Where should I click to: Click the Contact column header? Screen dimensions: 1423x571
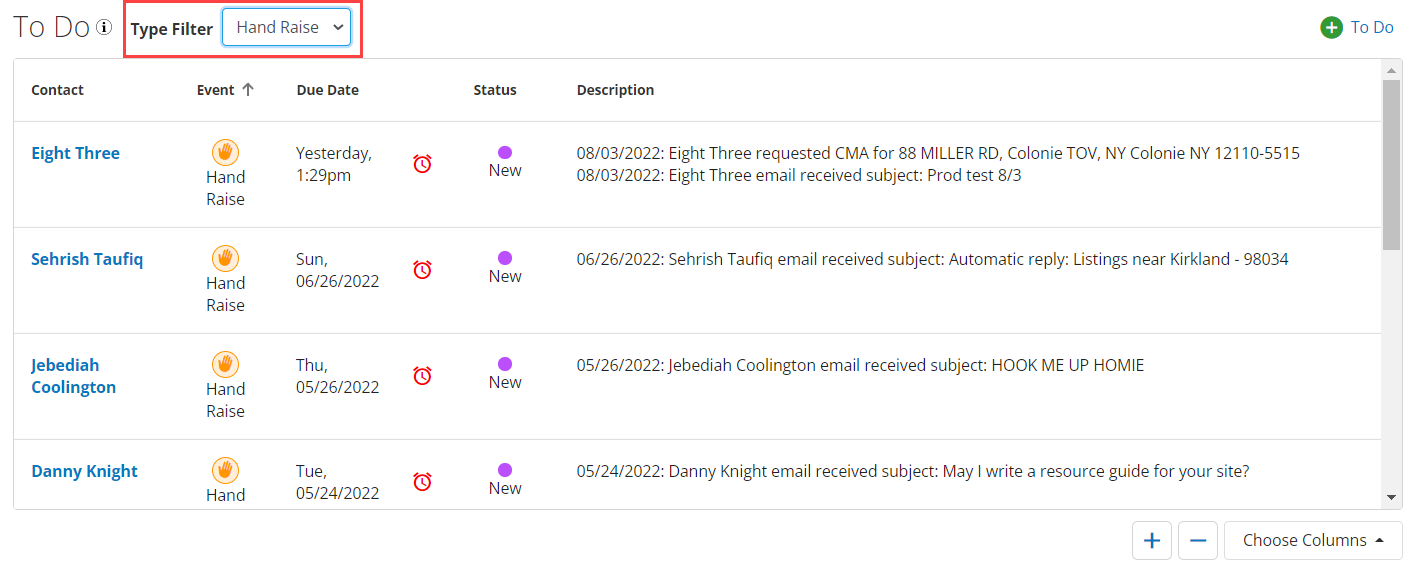point(57,90)
